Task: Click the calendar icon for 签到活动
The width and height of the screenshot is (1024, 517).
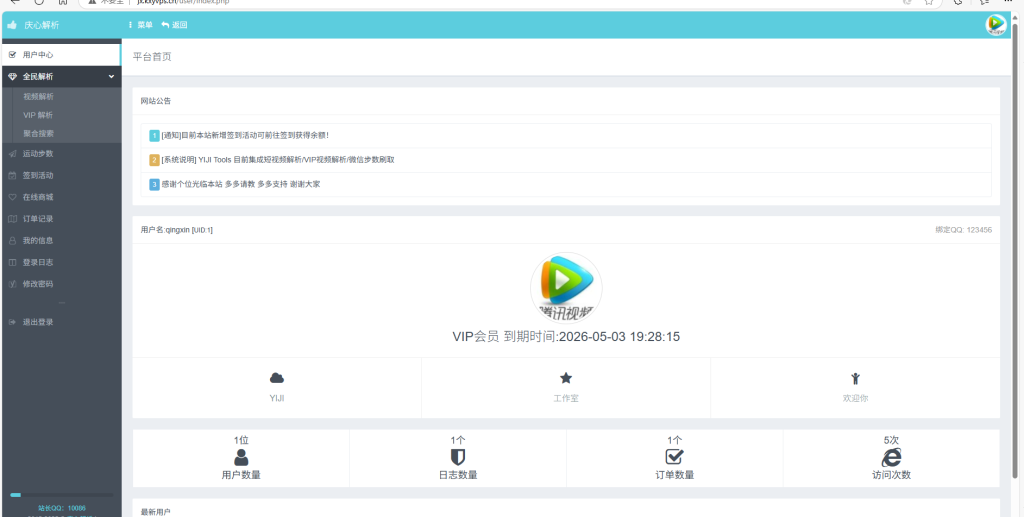Action: [12, 176]
